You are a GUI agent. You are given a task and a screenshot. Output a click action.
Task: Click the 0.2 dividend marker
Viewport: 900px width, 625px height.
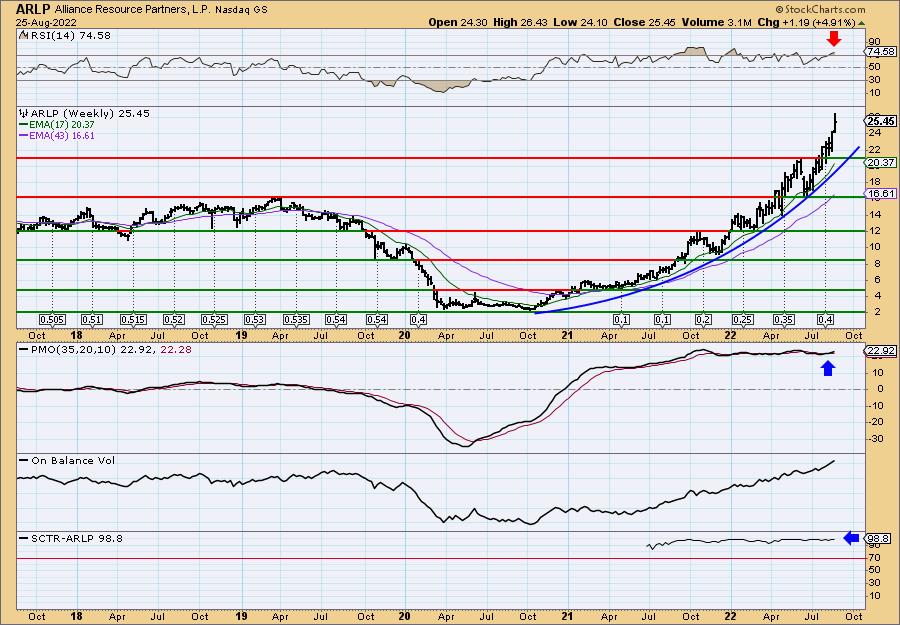(703, 320)
